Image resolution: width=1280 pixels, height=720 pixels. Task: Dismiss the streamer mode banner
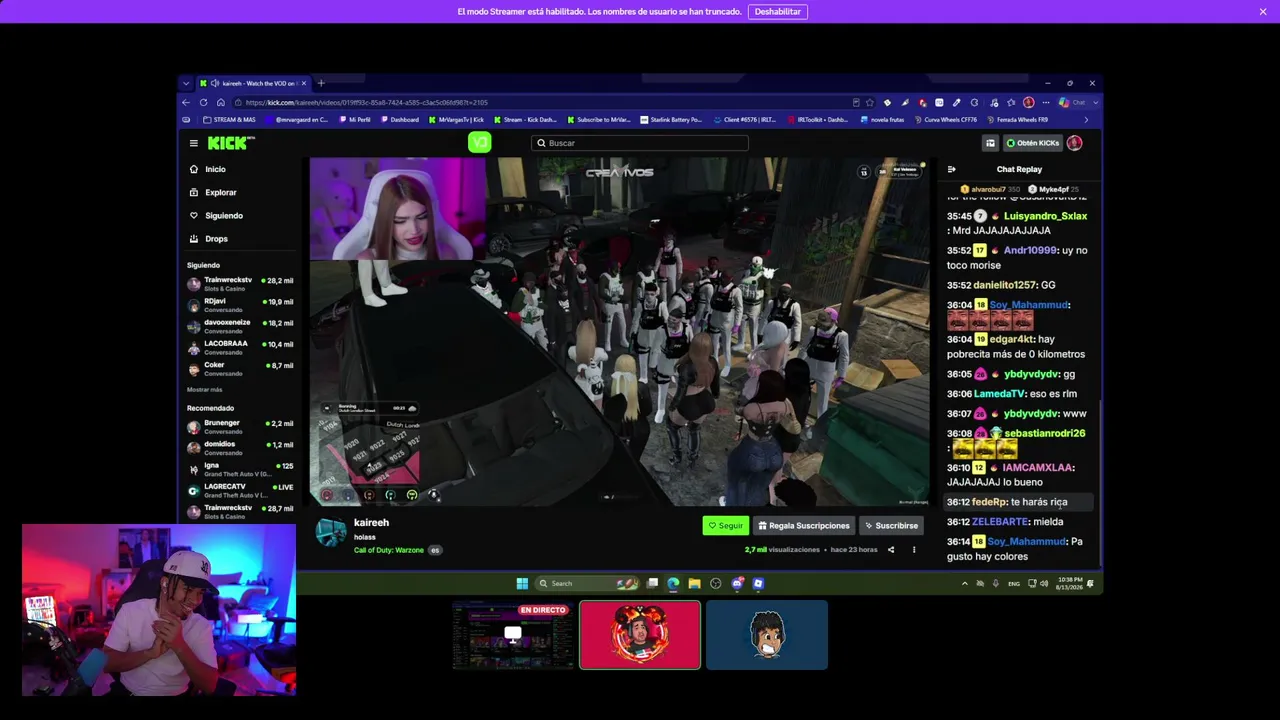(x=1263, y=11)
